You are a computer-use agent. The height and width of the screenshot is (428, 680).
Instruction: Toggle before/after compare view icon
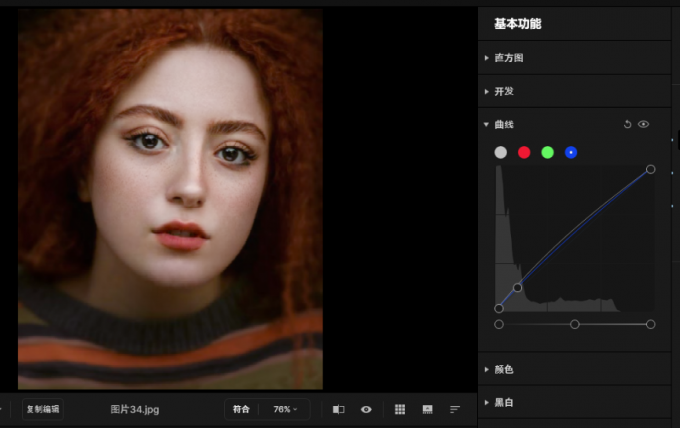pos(338,409)
